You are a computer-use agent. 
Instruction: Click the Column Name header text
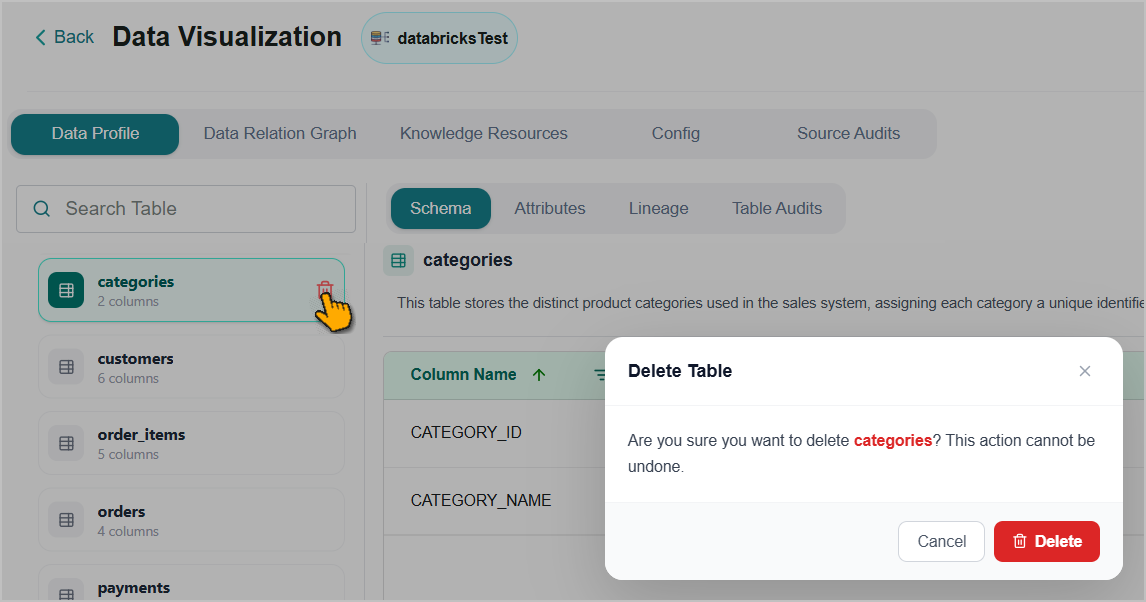click(463, 375)
